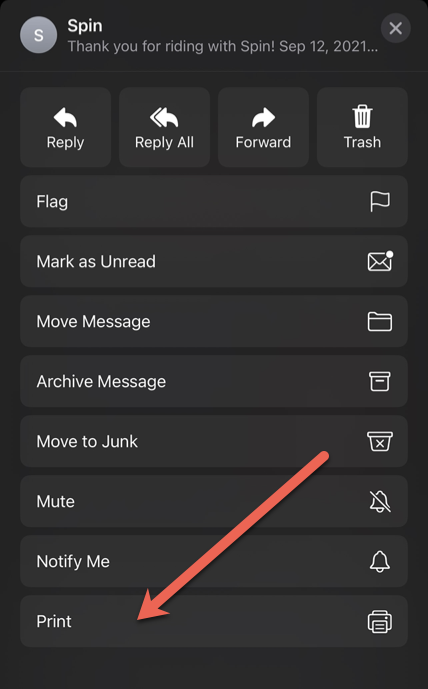Click the envelope unread icon
The width and height of the screenshot is (428, 689).
coord(380,261)
